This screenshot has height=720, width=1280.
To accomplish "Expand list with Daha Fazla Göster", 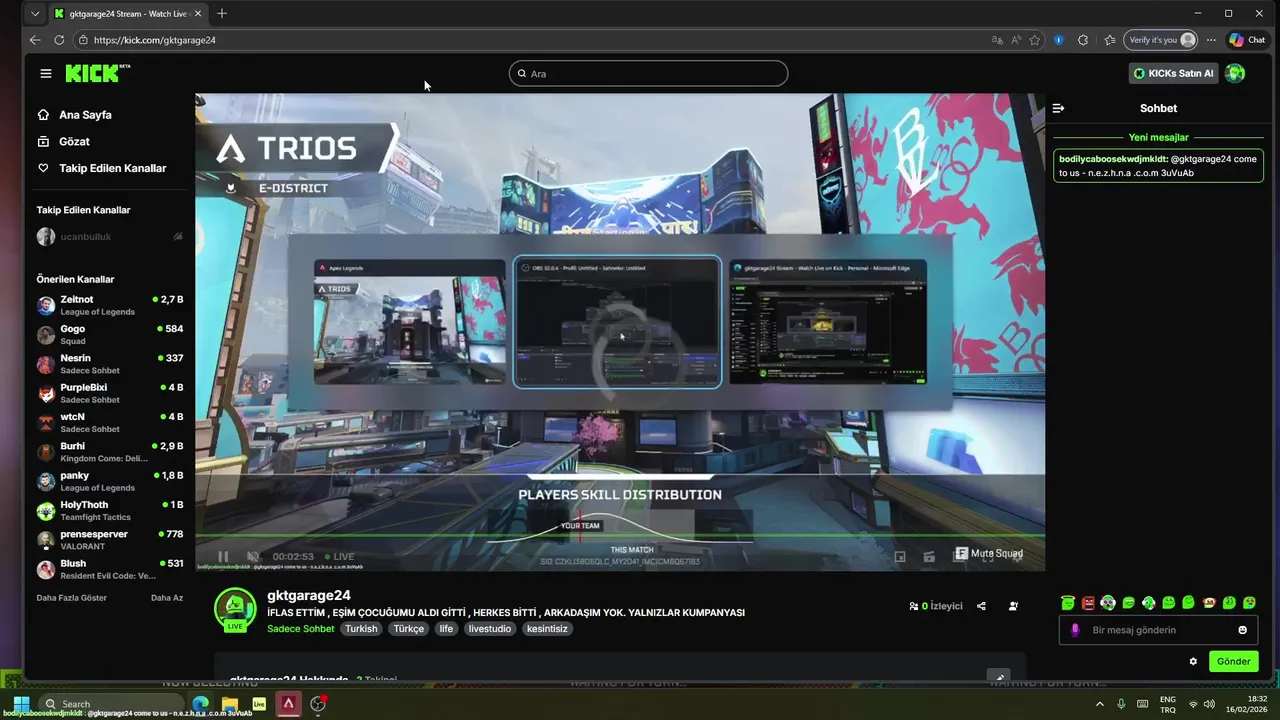I will click(72, 598).
